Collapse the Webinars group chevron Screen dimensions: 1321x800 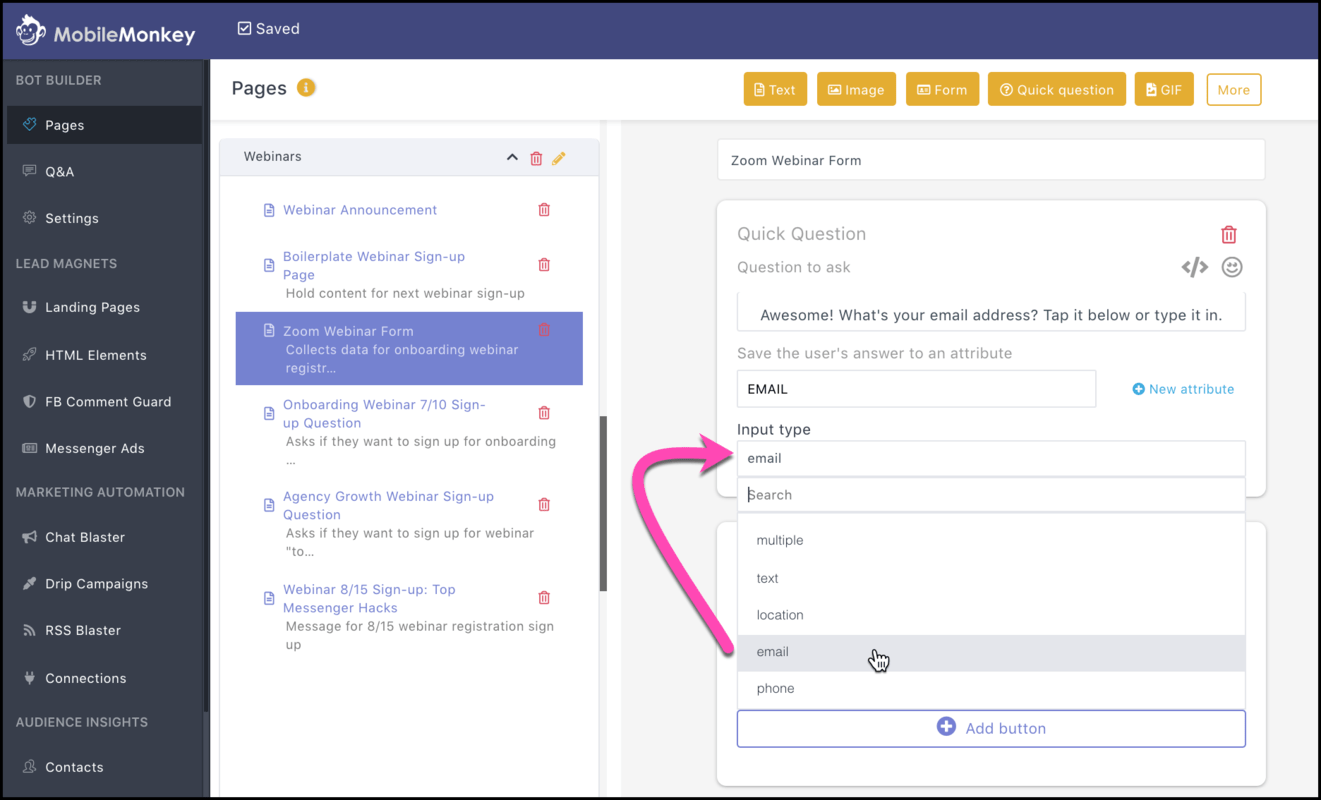(512, 158)
